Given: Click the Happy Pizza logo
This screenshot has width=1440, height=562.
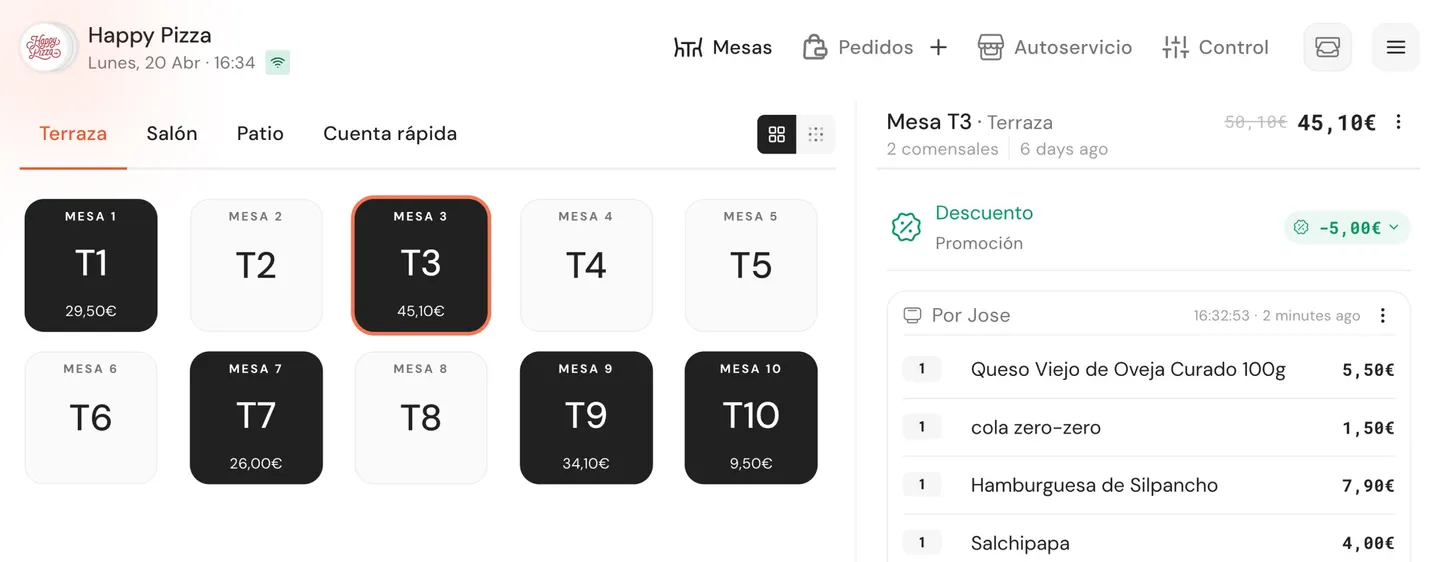Looking at the screenshot, I should coord(45,48).
